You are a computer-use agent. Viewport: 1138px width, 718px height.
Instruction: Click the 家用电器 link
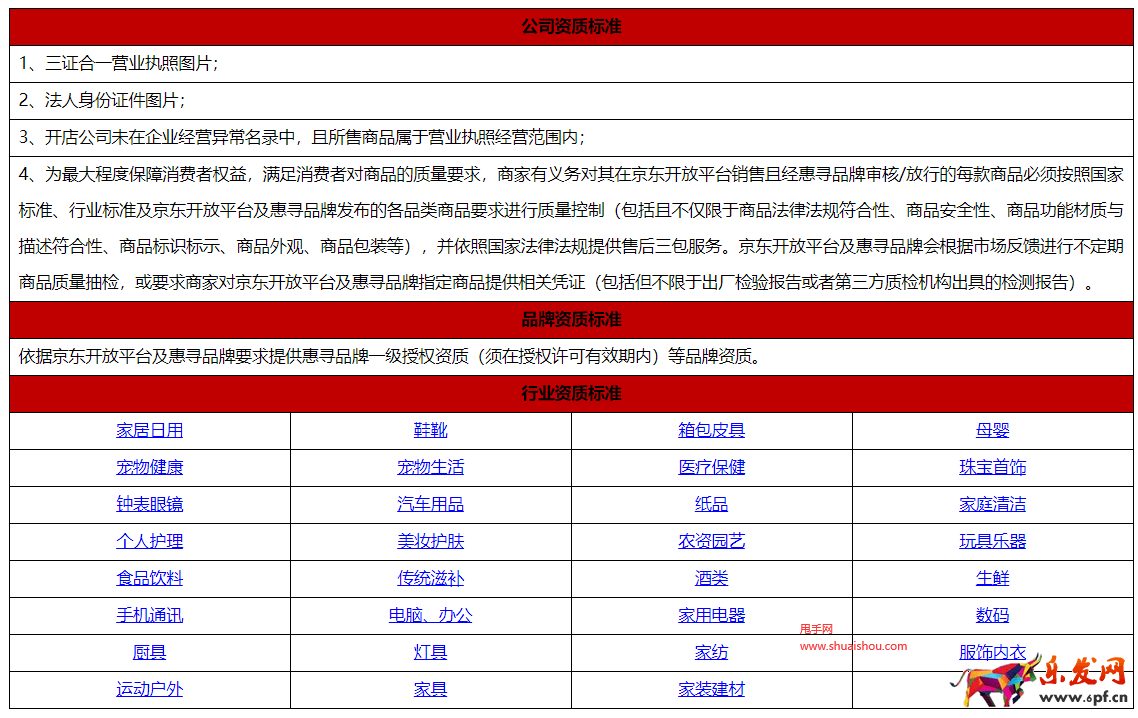pyautogui.click(x=711, y=616)
